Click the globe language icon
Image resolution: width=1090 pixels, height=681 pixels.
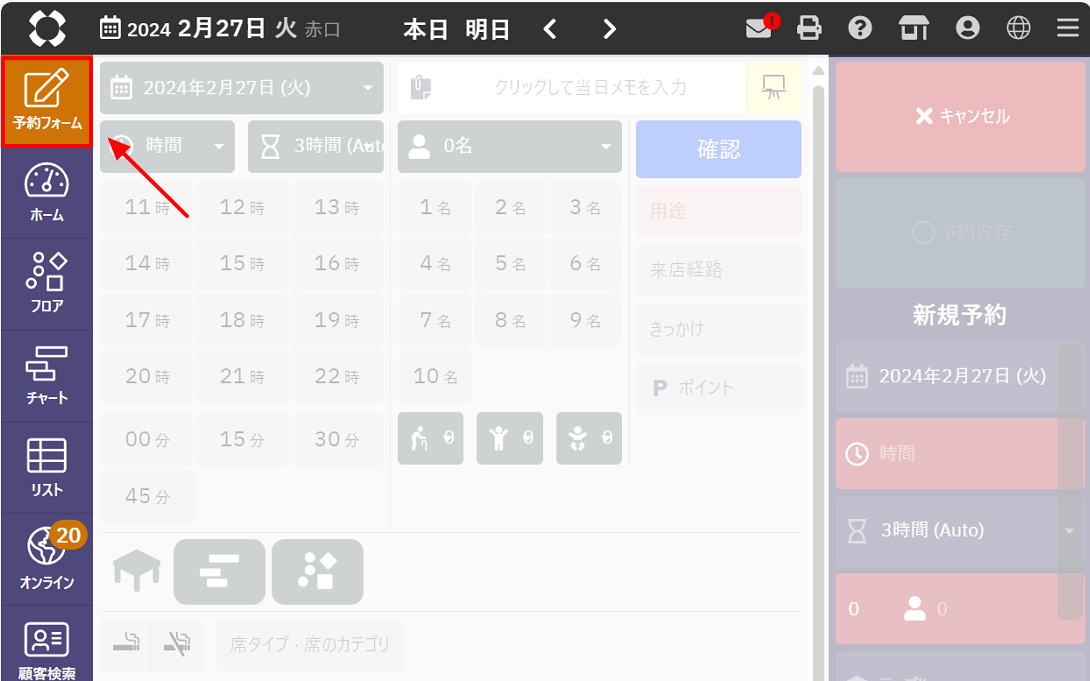click(1018, 28)
